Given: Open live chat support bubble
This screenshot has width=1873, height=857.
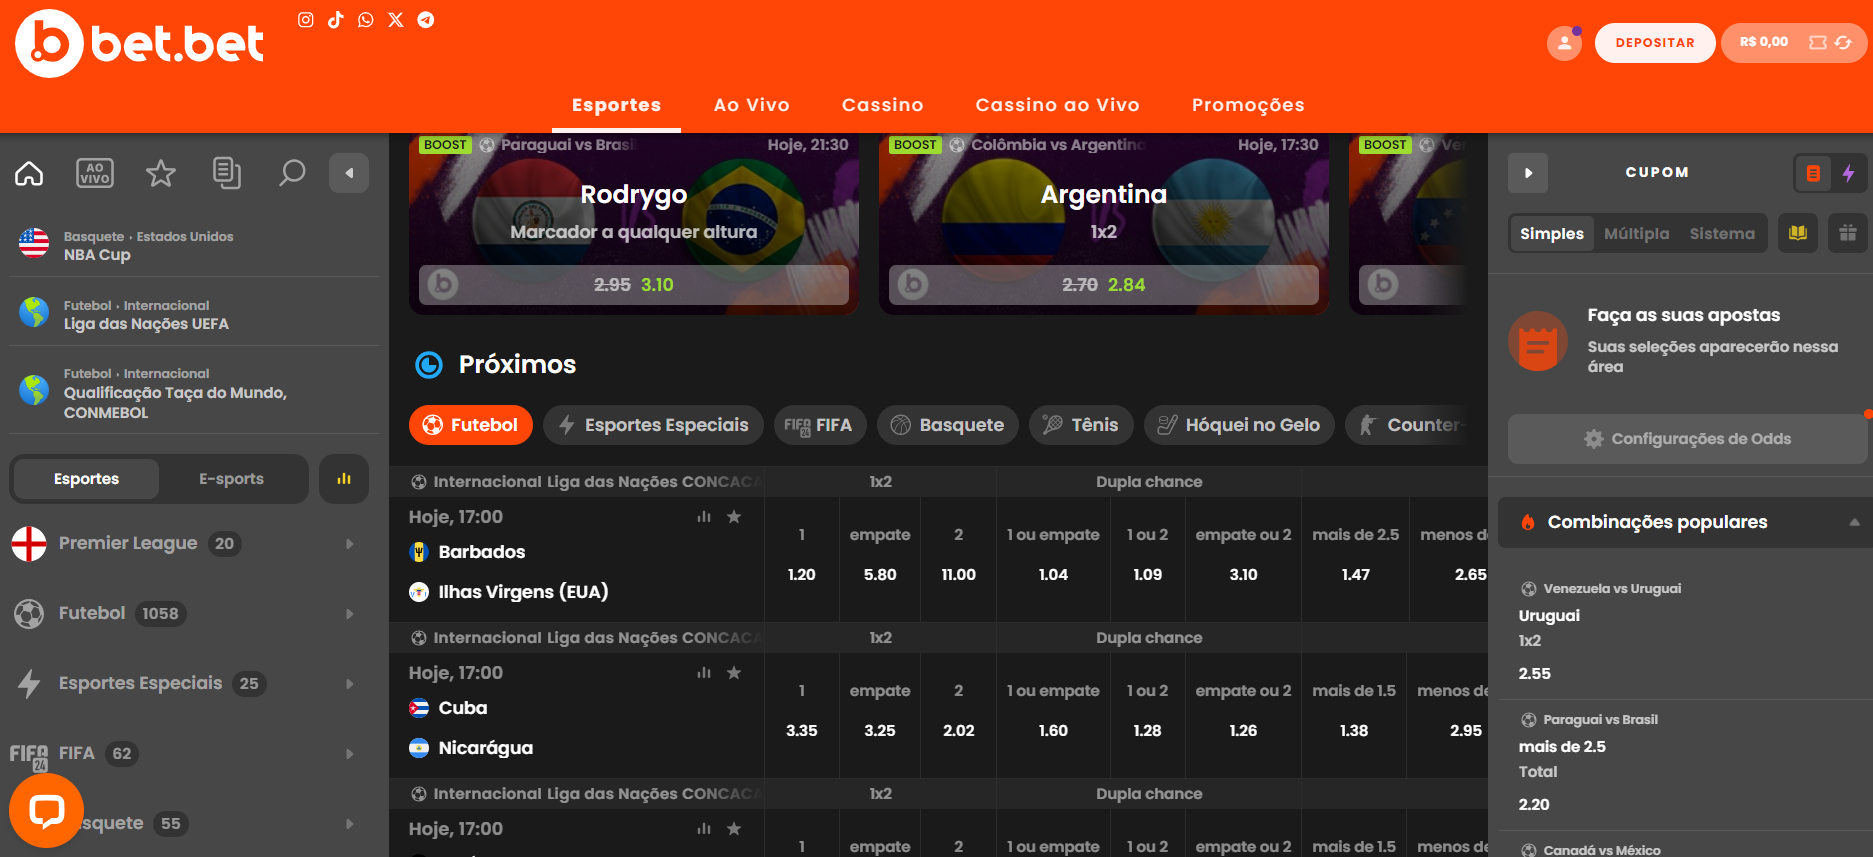Looking at the screenshot, I should (46, 811).
